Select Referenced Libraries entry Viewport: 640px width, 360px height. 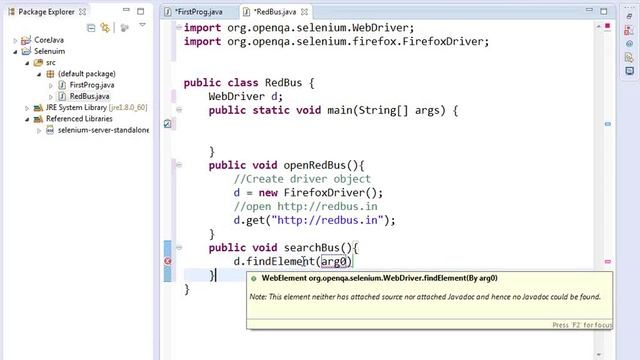pos(79,119)
